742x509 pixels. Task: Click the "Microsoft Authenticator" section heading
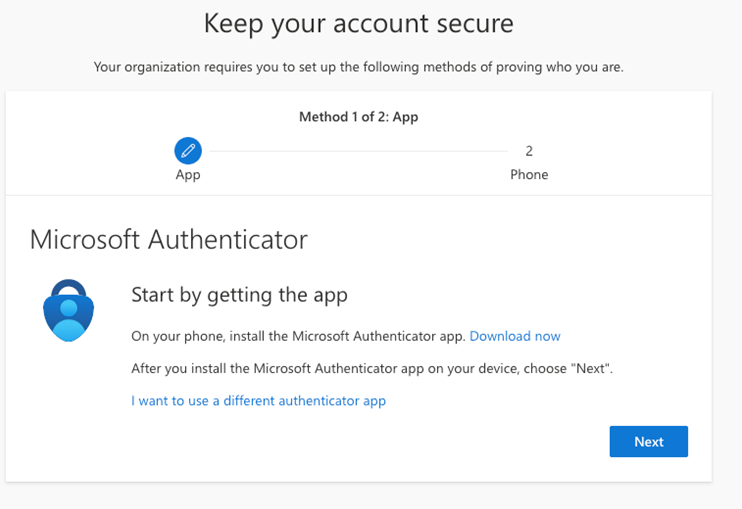coord(169,240)
